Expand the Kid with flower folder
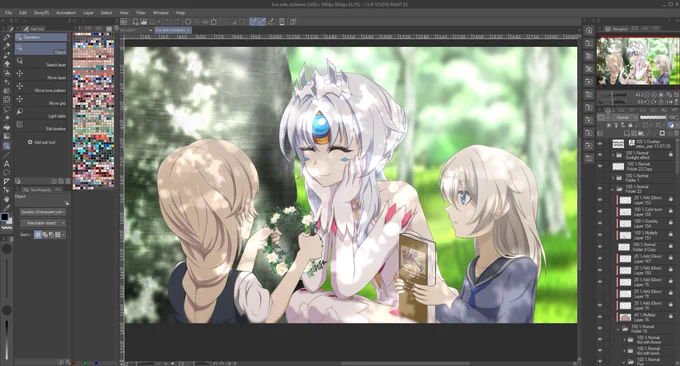Image resolution: width=680 pixels, height=366 pixels. point(624,340)
